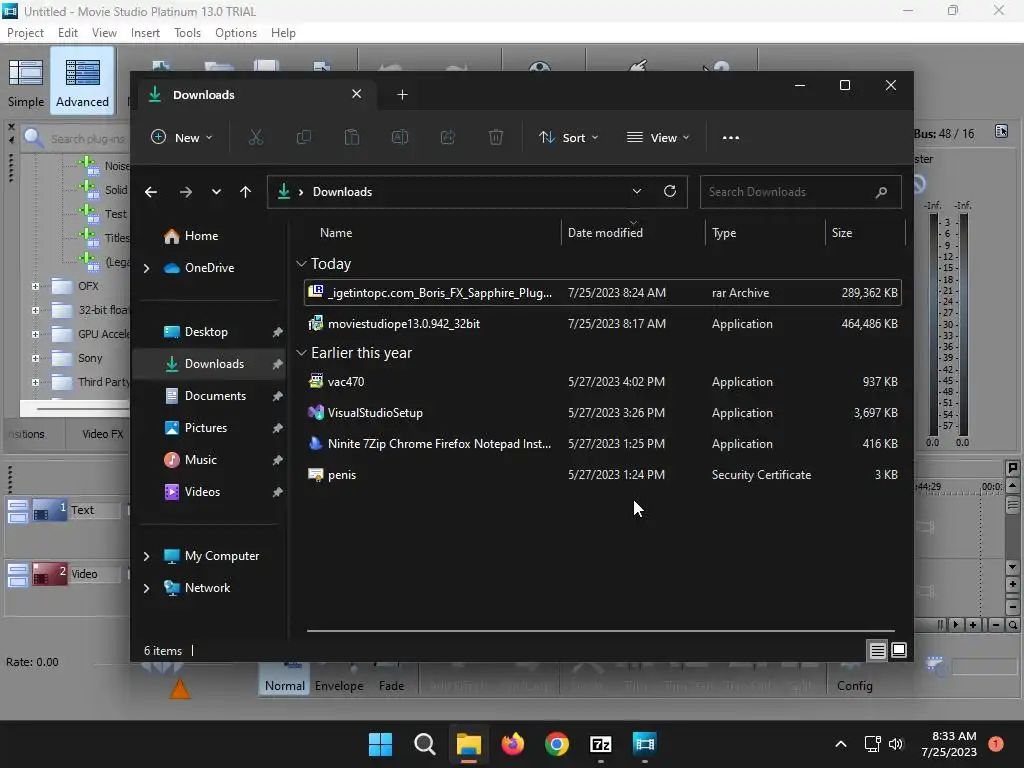Open recent locations dropdown arrow
Screen dimensions: 1024x768
coord(216,192)
